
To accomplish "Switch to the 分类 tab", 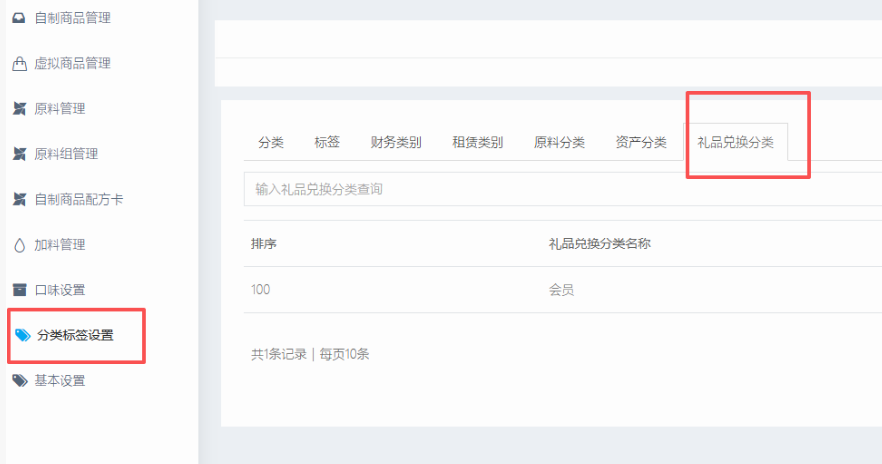I will point(271,142).
